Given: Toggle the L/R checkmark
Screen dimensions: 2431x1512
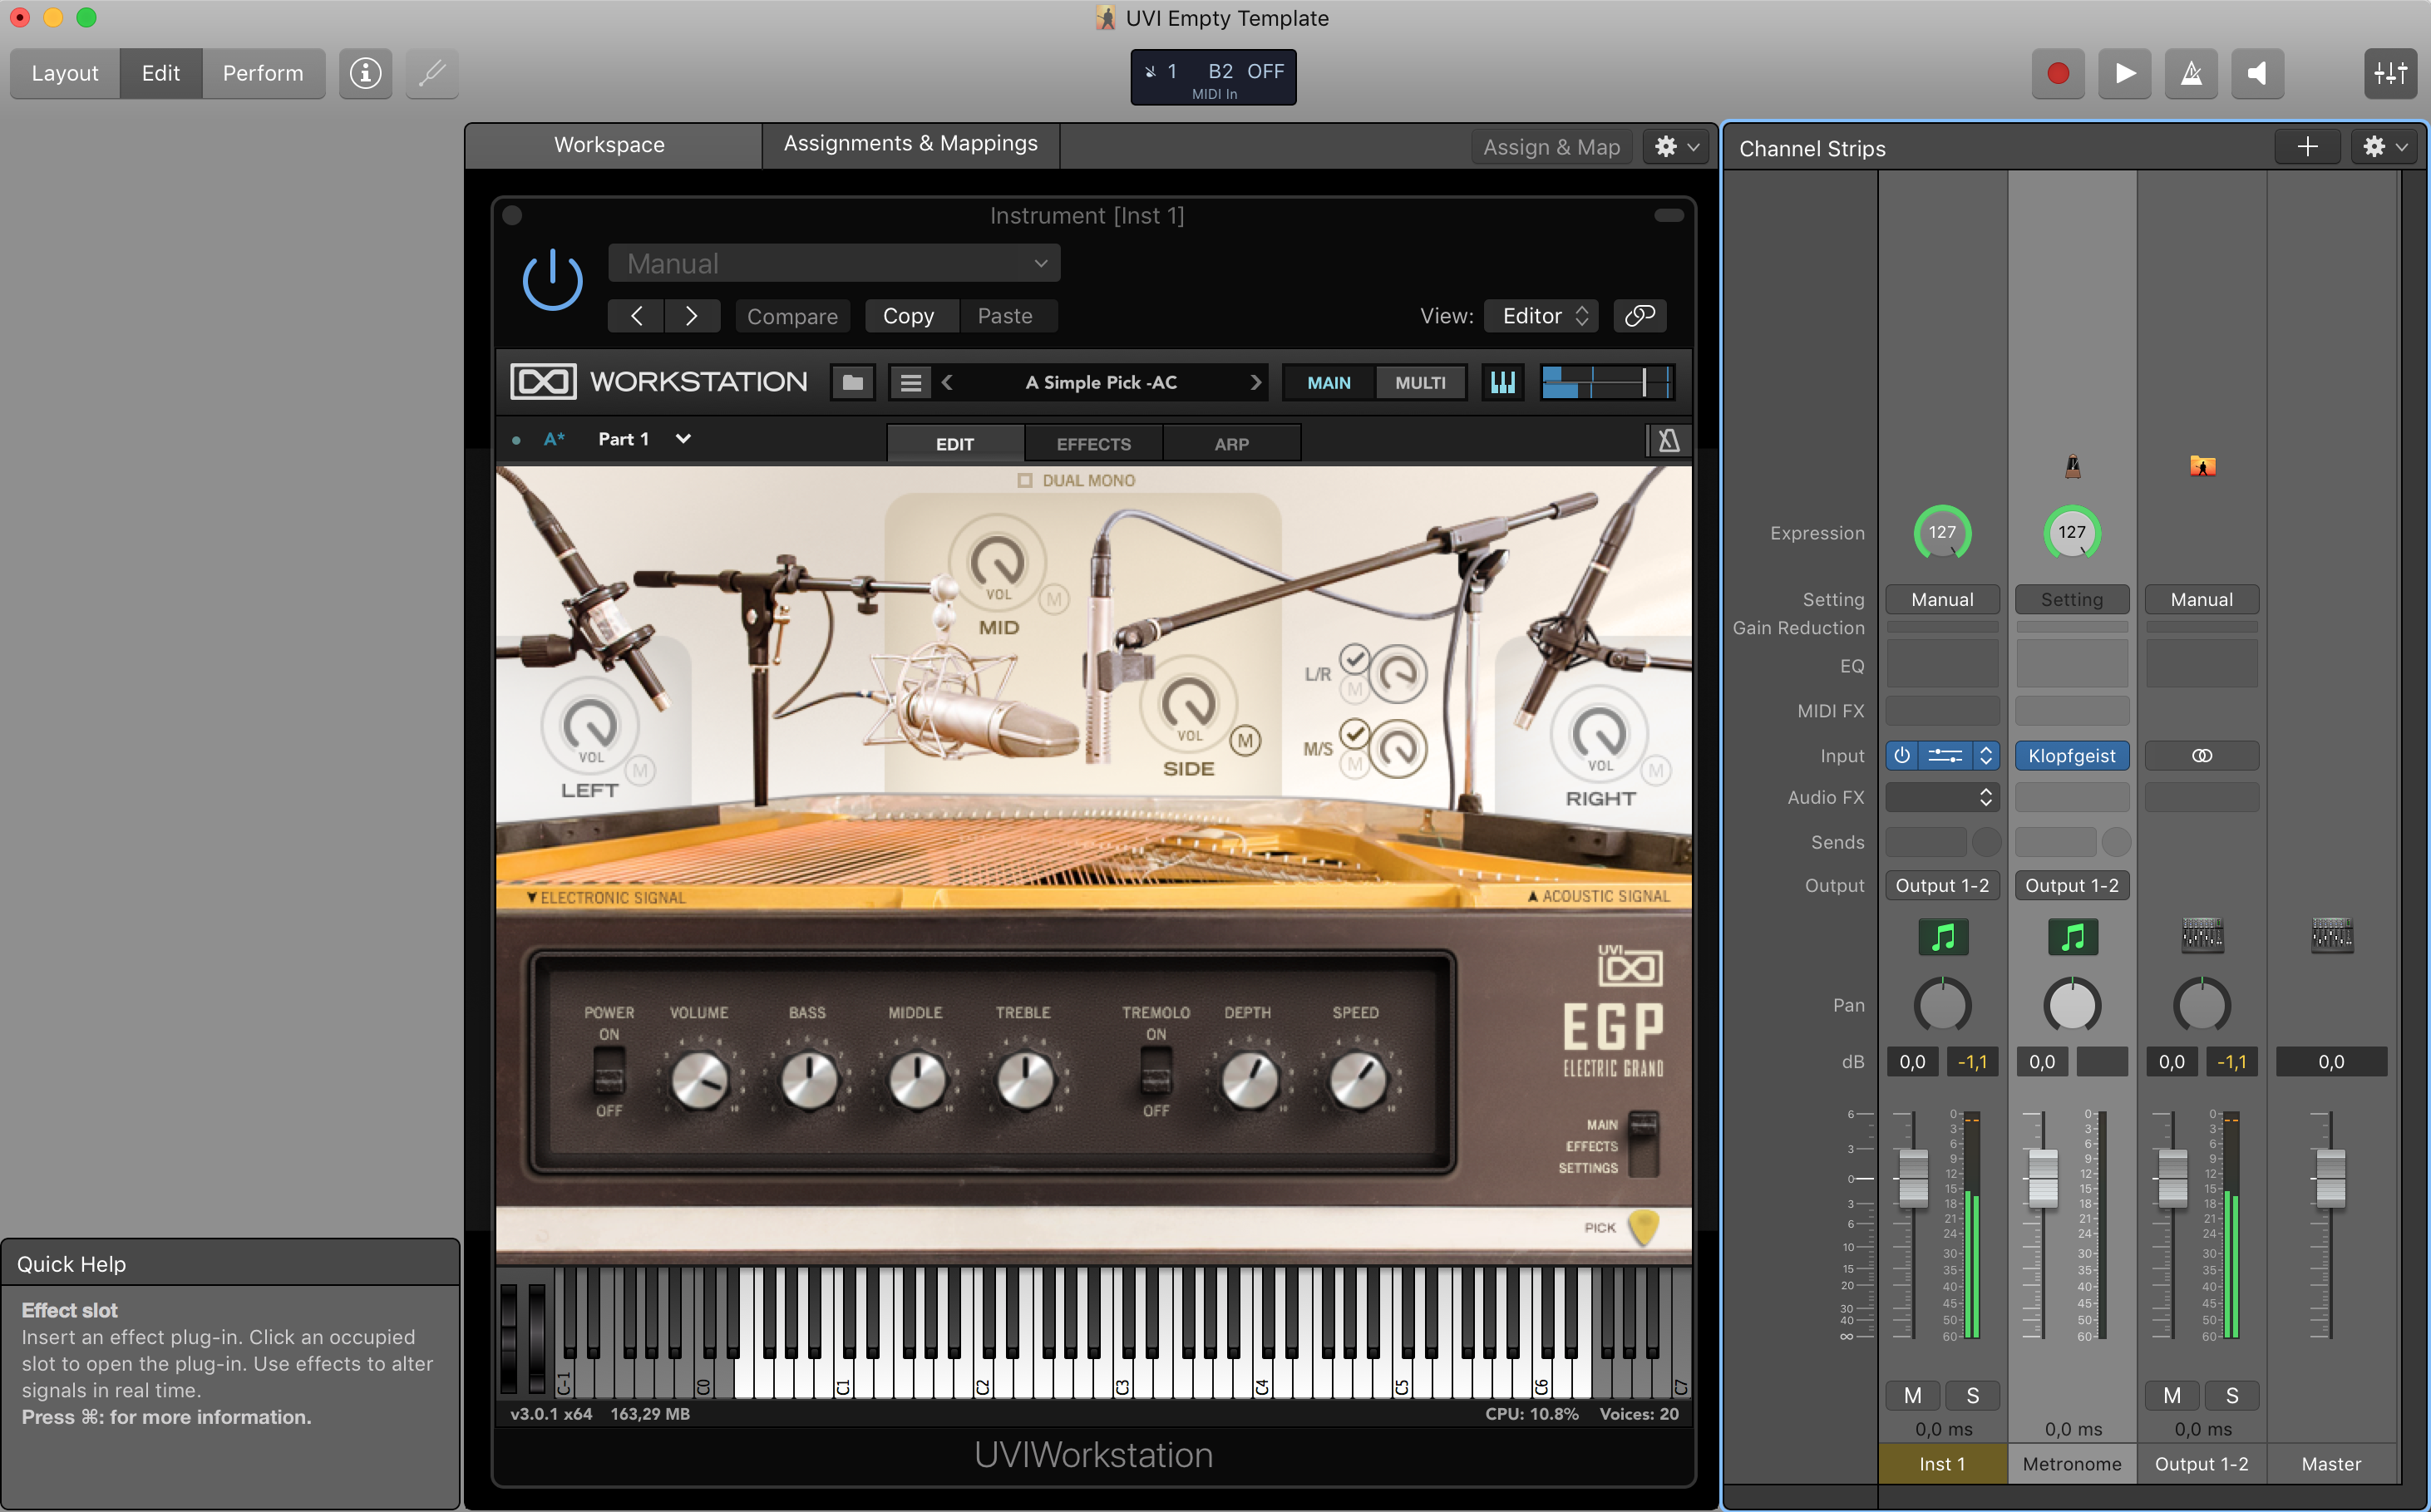Looking at the screenshot, I should pos(1354,659).
